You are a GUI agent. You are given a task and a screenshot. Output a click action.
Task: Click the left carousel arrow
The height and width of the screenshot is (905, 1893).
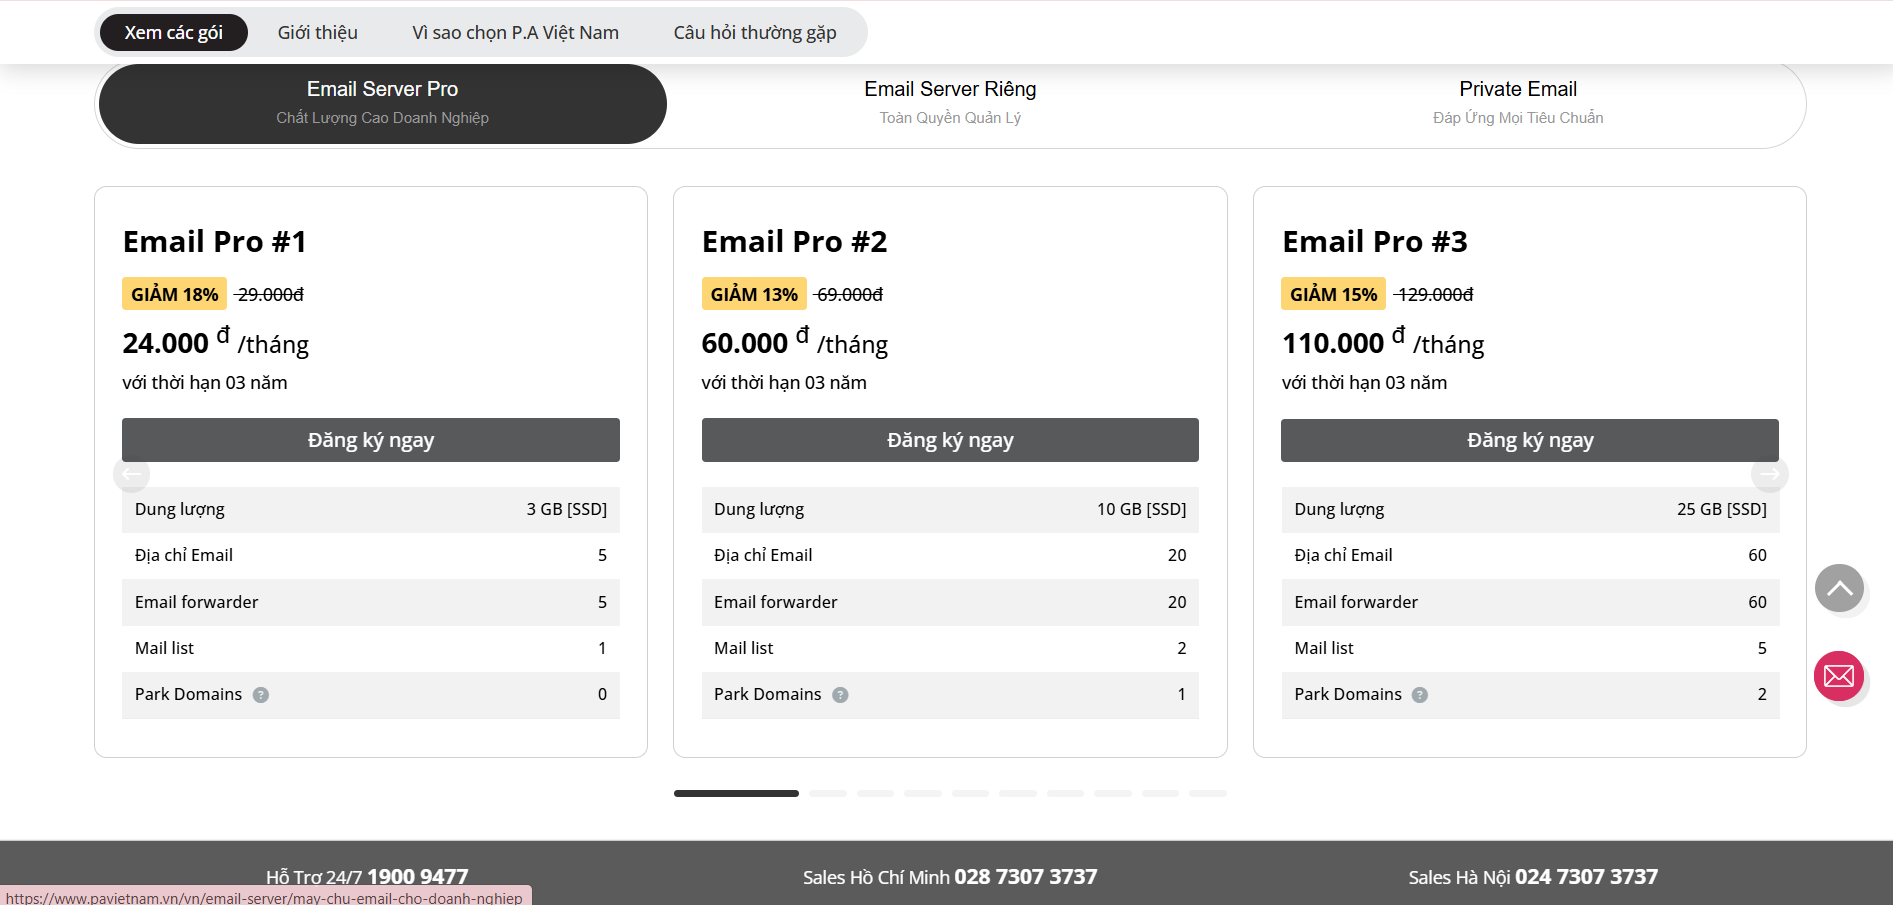point(132,474)
